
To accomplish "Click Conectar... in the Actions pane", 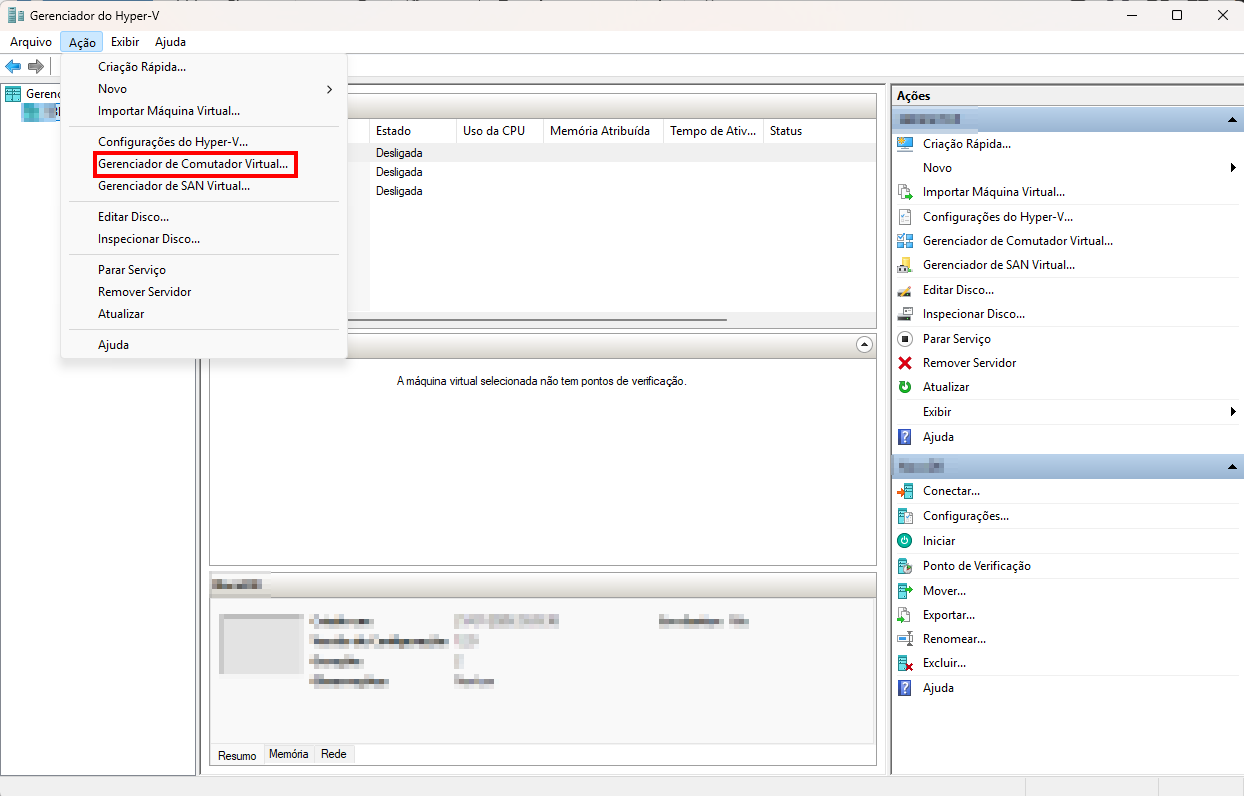I will [951, 491].
